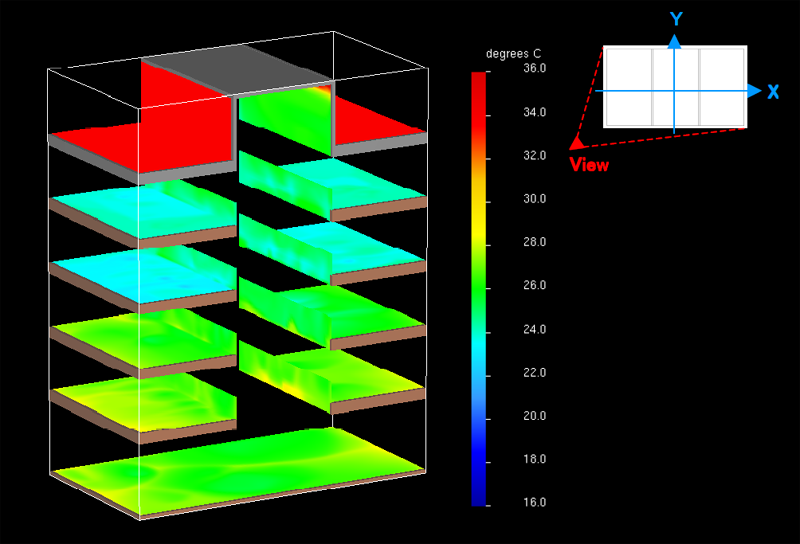
Task: Click the 32.0 legend value
Action: (534, 156)
